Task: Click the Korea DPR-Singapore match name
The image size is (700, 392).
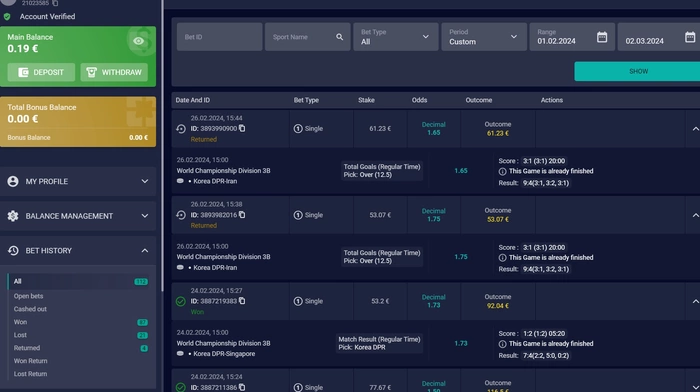Action: click(224, 354)
